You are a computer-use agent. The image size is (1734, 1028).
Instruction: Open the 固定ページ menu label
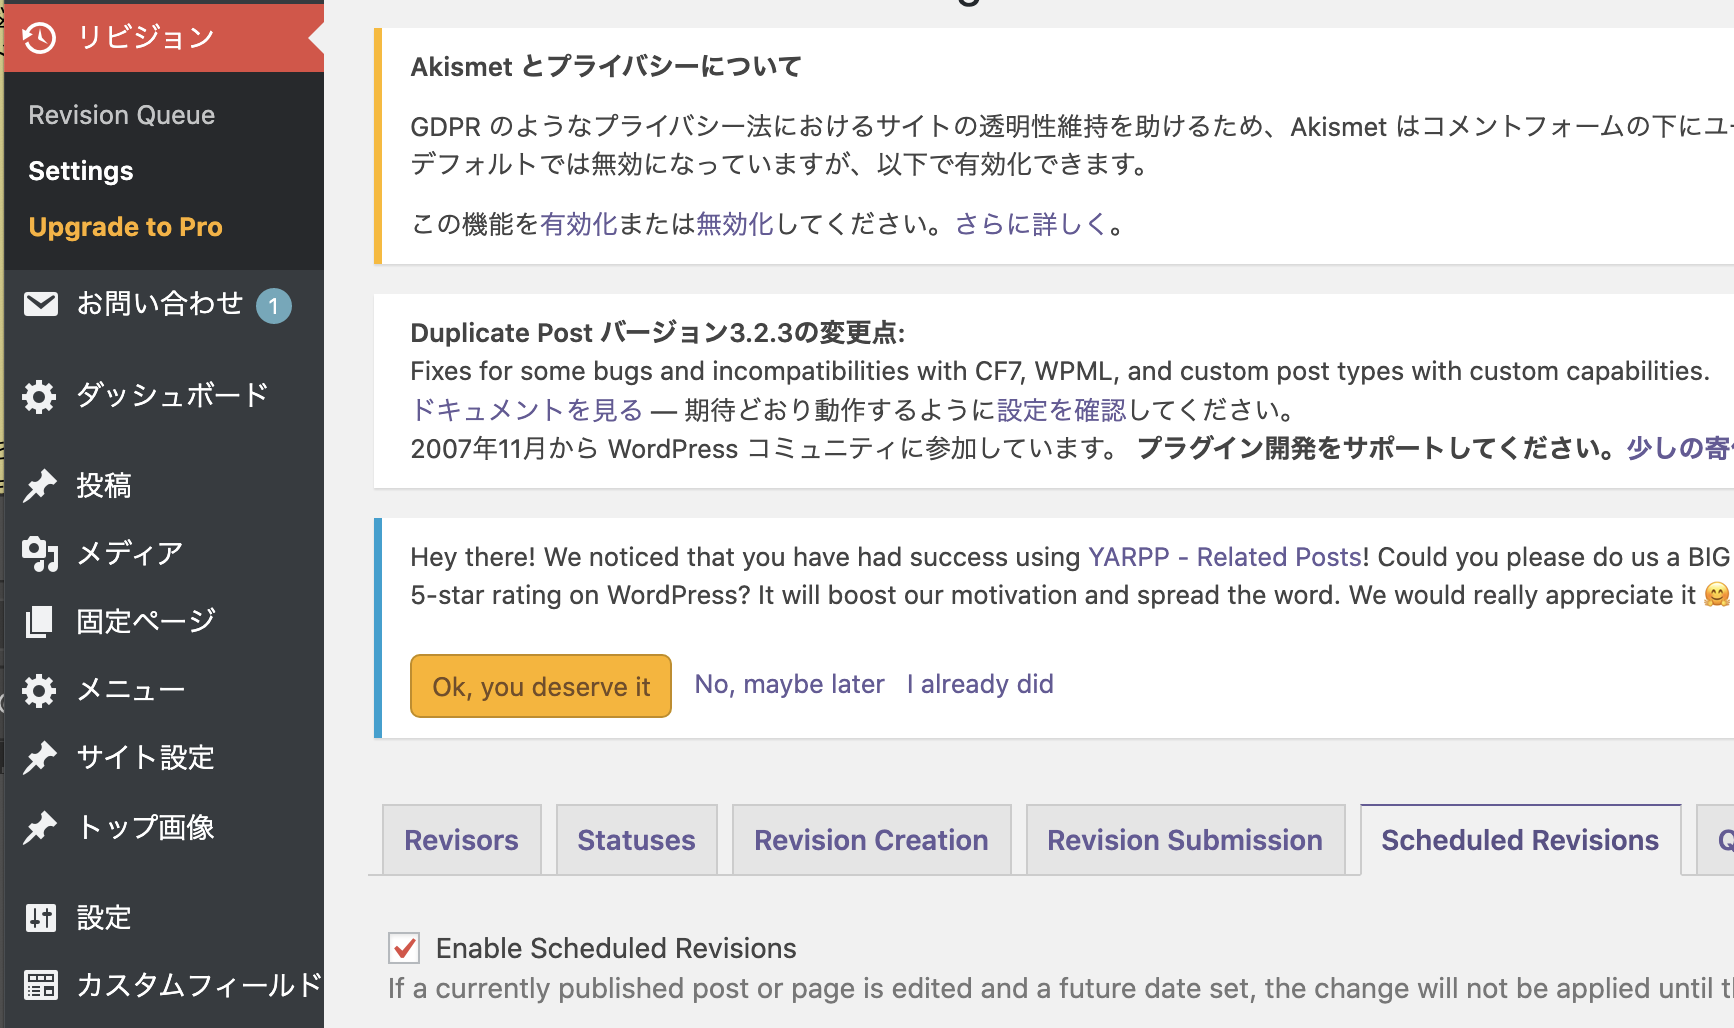146,621
